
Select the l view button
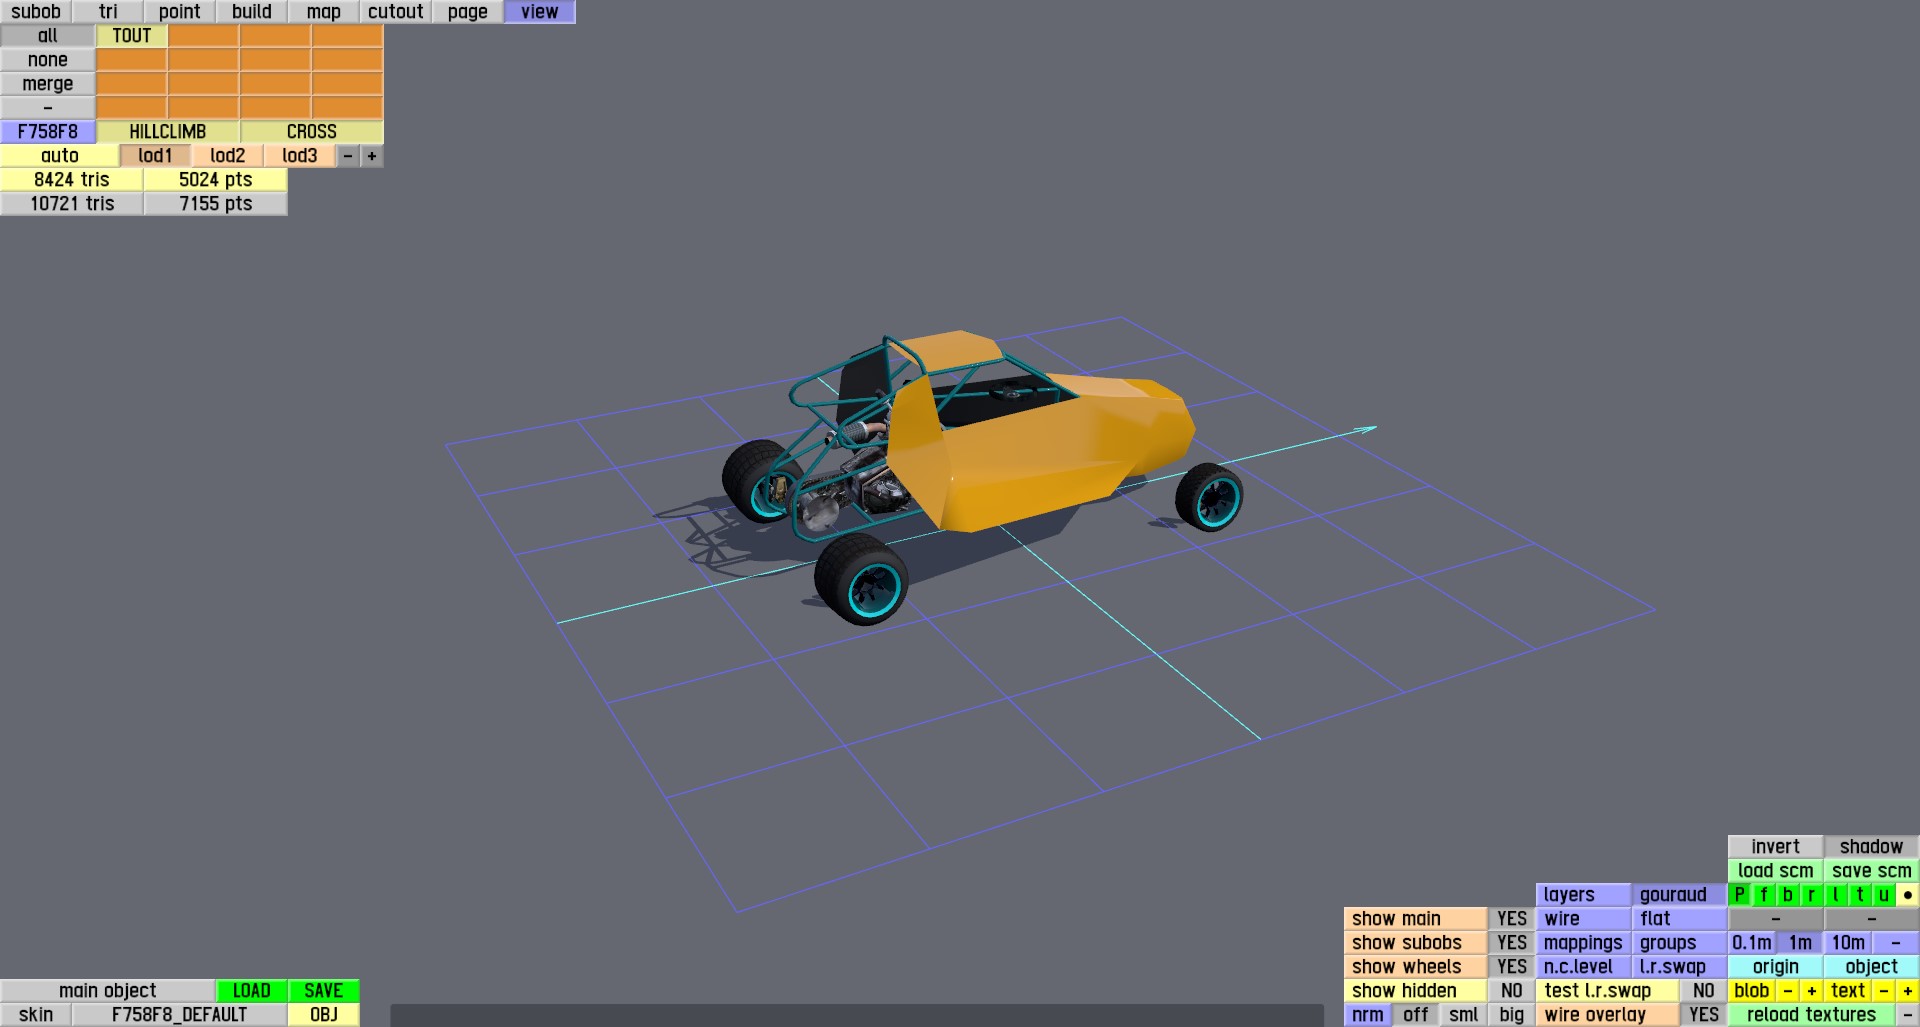pyautogui.click(x=1836, y=895)
